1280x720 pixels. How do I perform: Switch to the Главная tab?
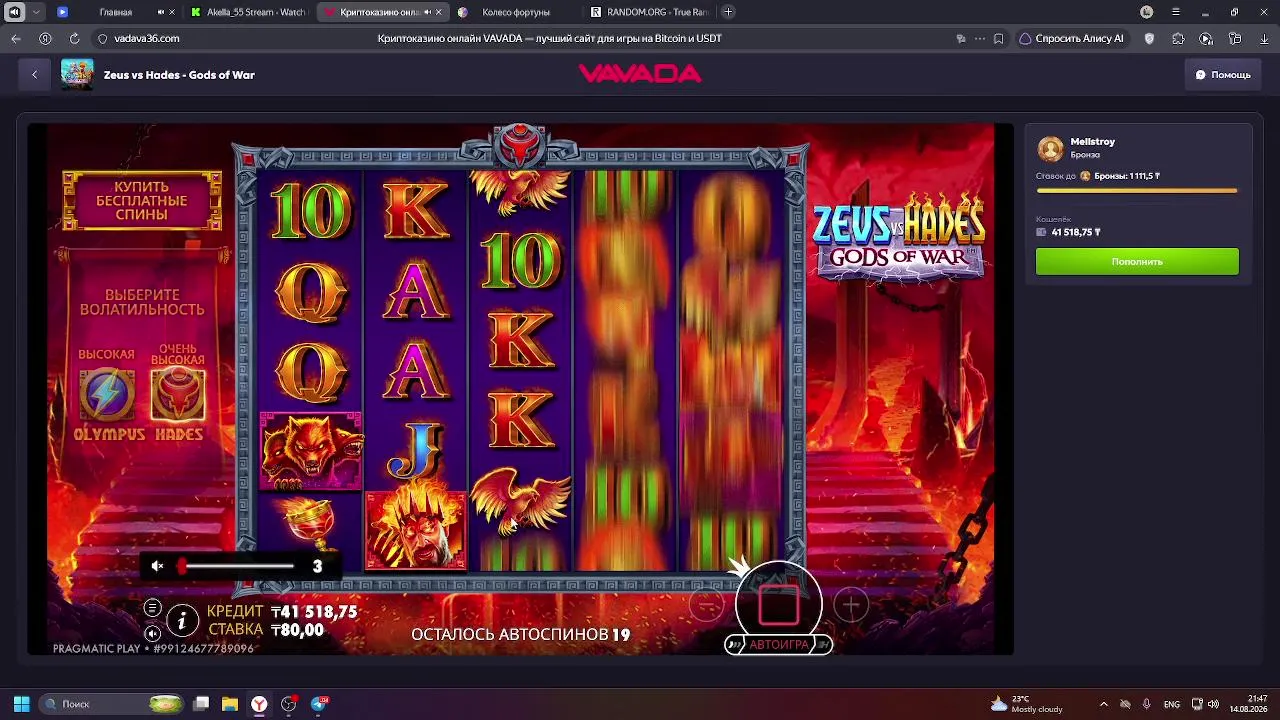coord(116,12)
